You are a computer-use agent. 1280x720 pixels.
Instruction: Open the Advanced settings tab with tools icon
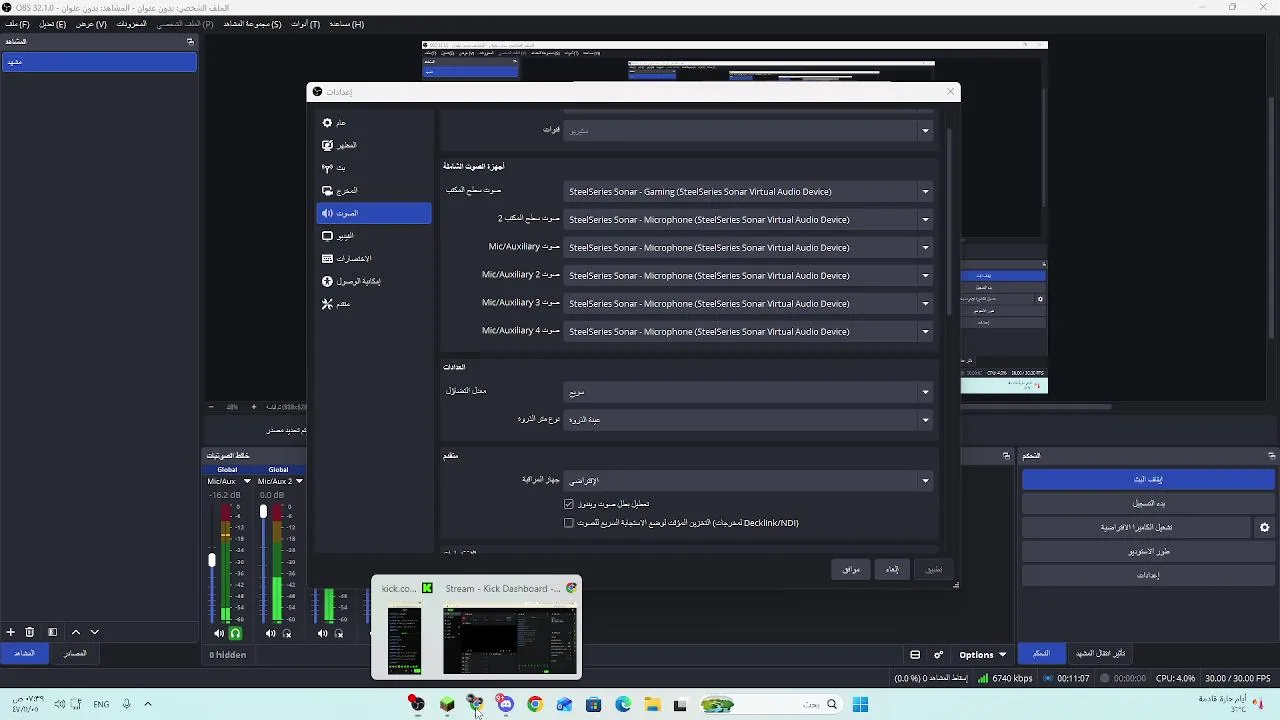pyautogui.click(x=373, y=303)
